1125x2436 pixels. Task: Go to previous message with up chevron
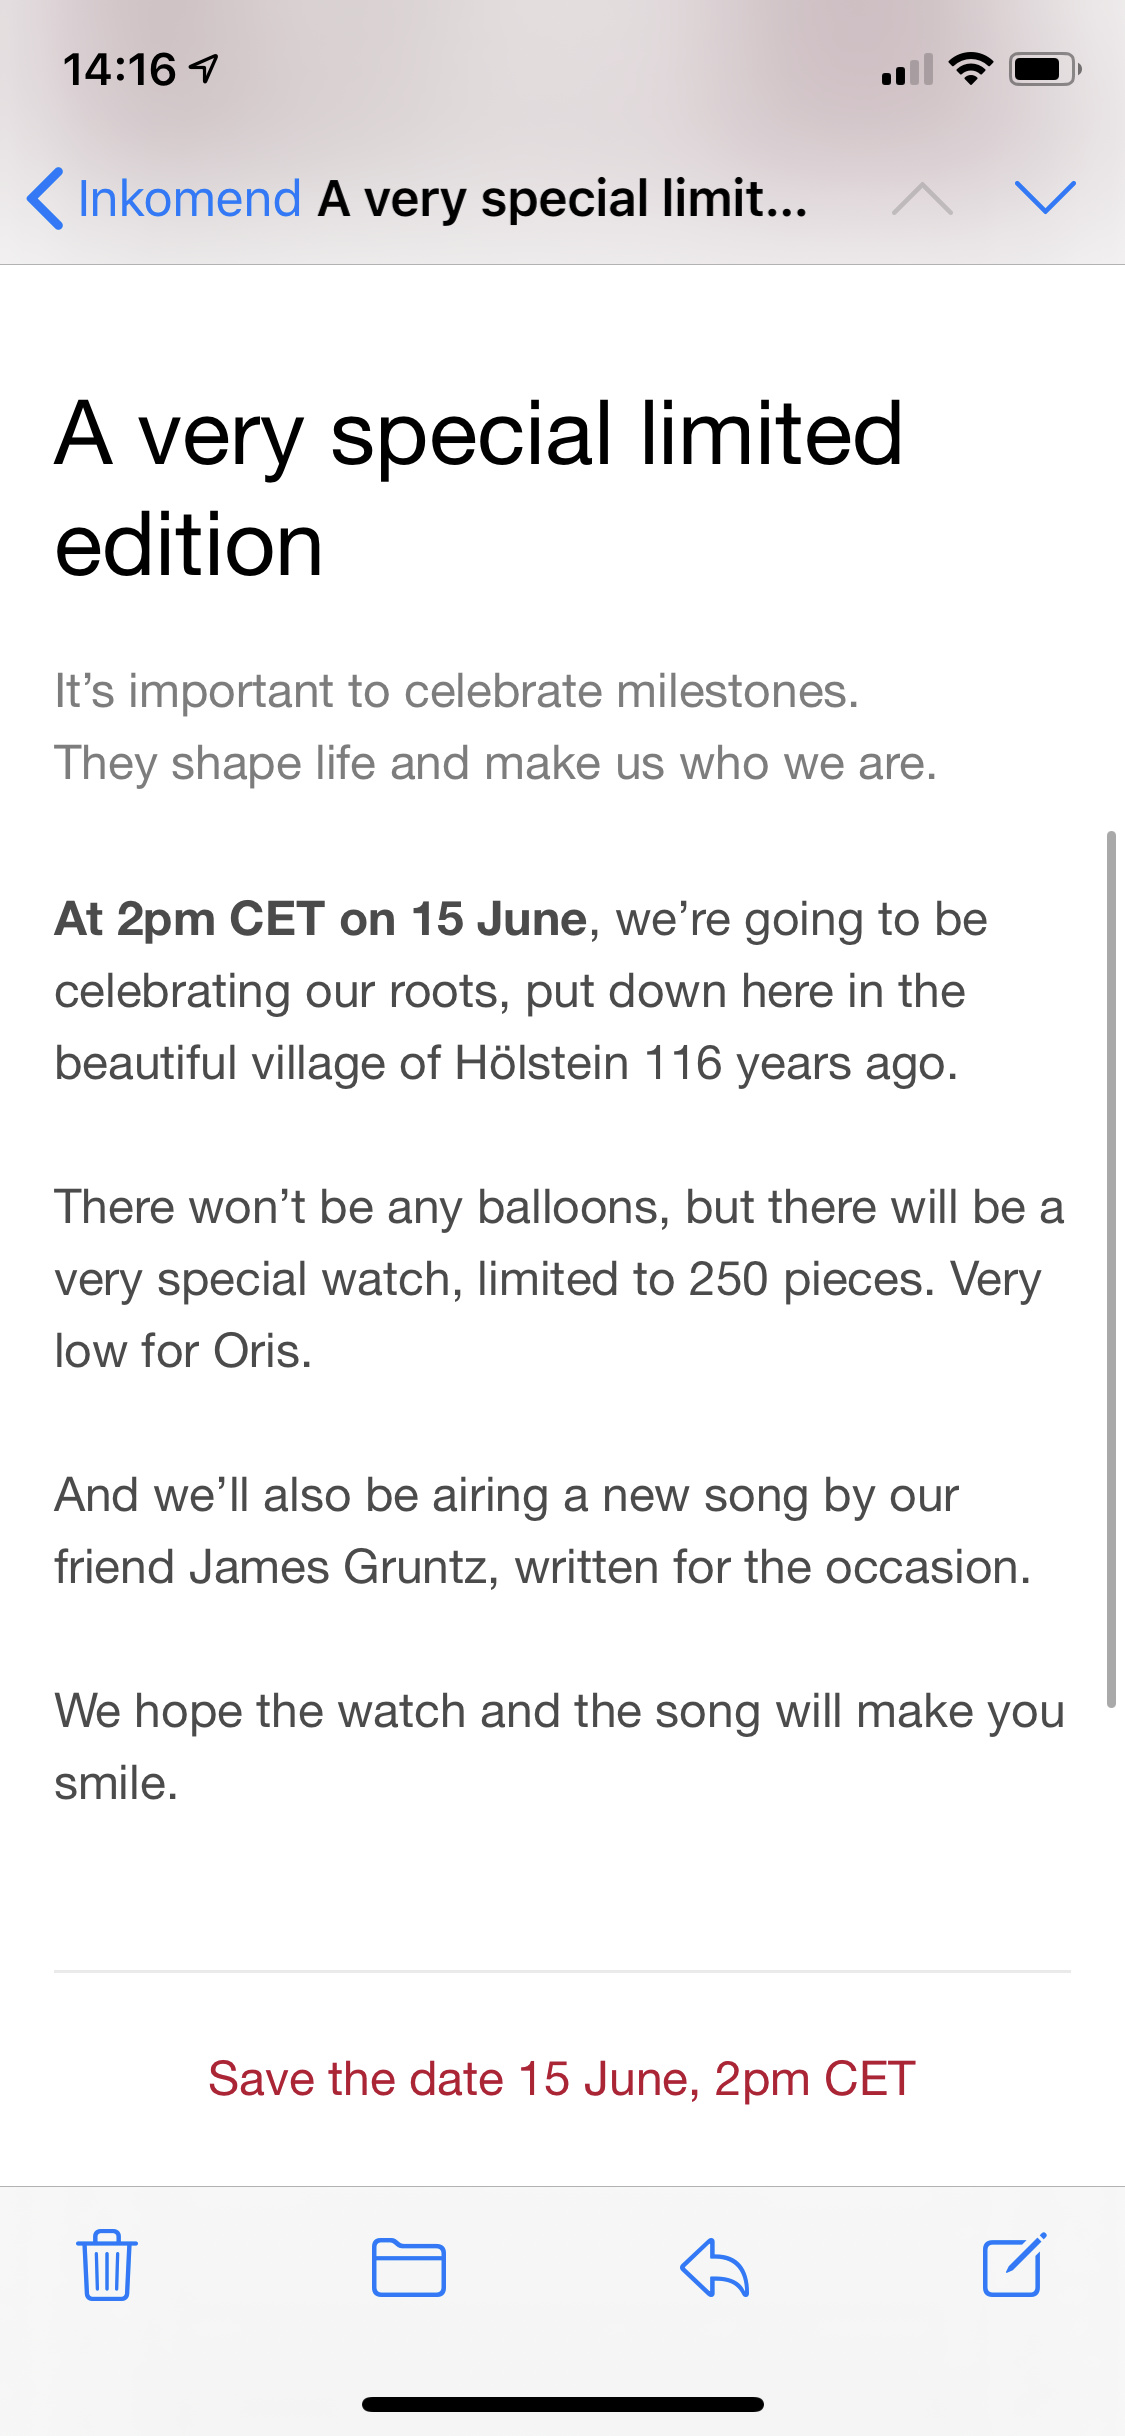(x=922, y=198)
